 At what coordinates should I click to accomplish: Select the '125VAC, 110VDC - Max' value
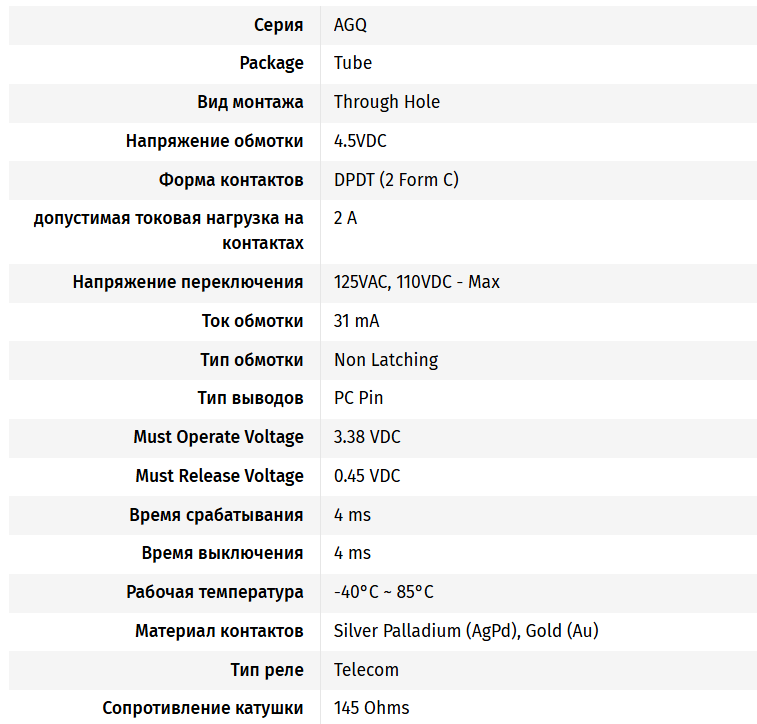tap(417, 282)
